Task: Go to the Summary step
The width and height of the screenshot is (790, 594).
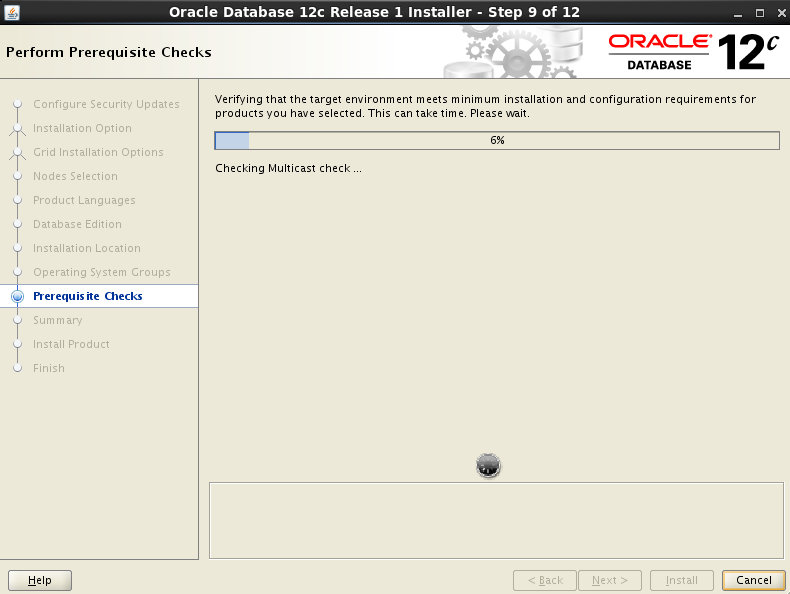Action: [x=57, y=320]
